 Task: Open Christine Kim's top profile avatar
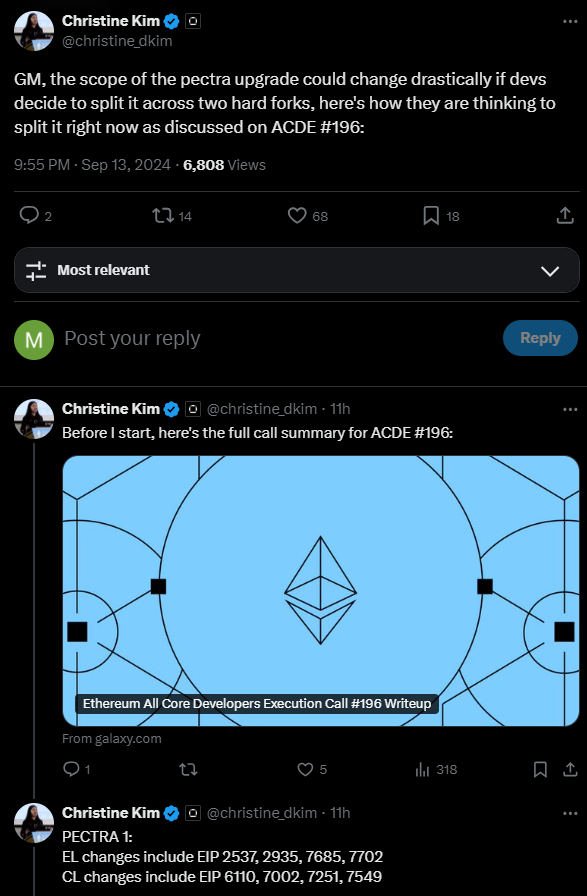[x=34, y=31]
